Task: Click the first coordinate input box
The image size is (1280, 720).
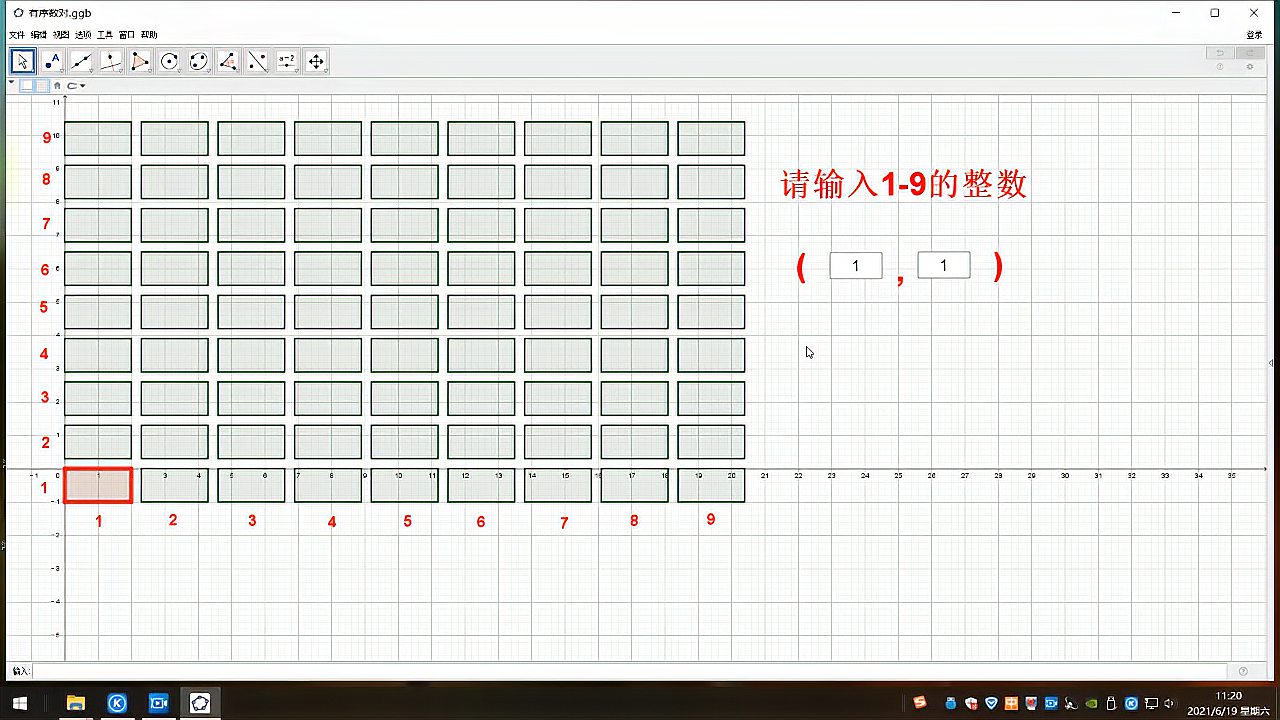Action: point(856,266)
